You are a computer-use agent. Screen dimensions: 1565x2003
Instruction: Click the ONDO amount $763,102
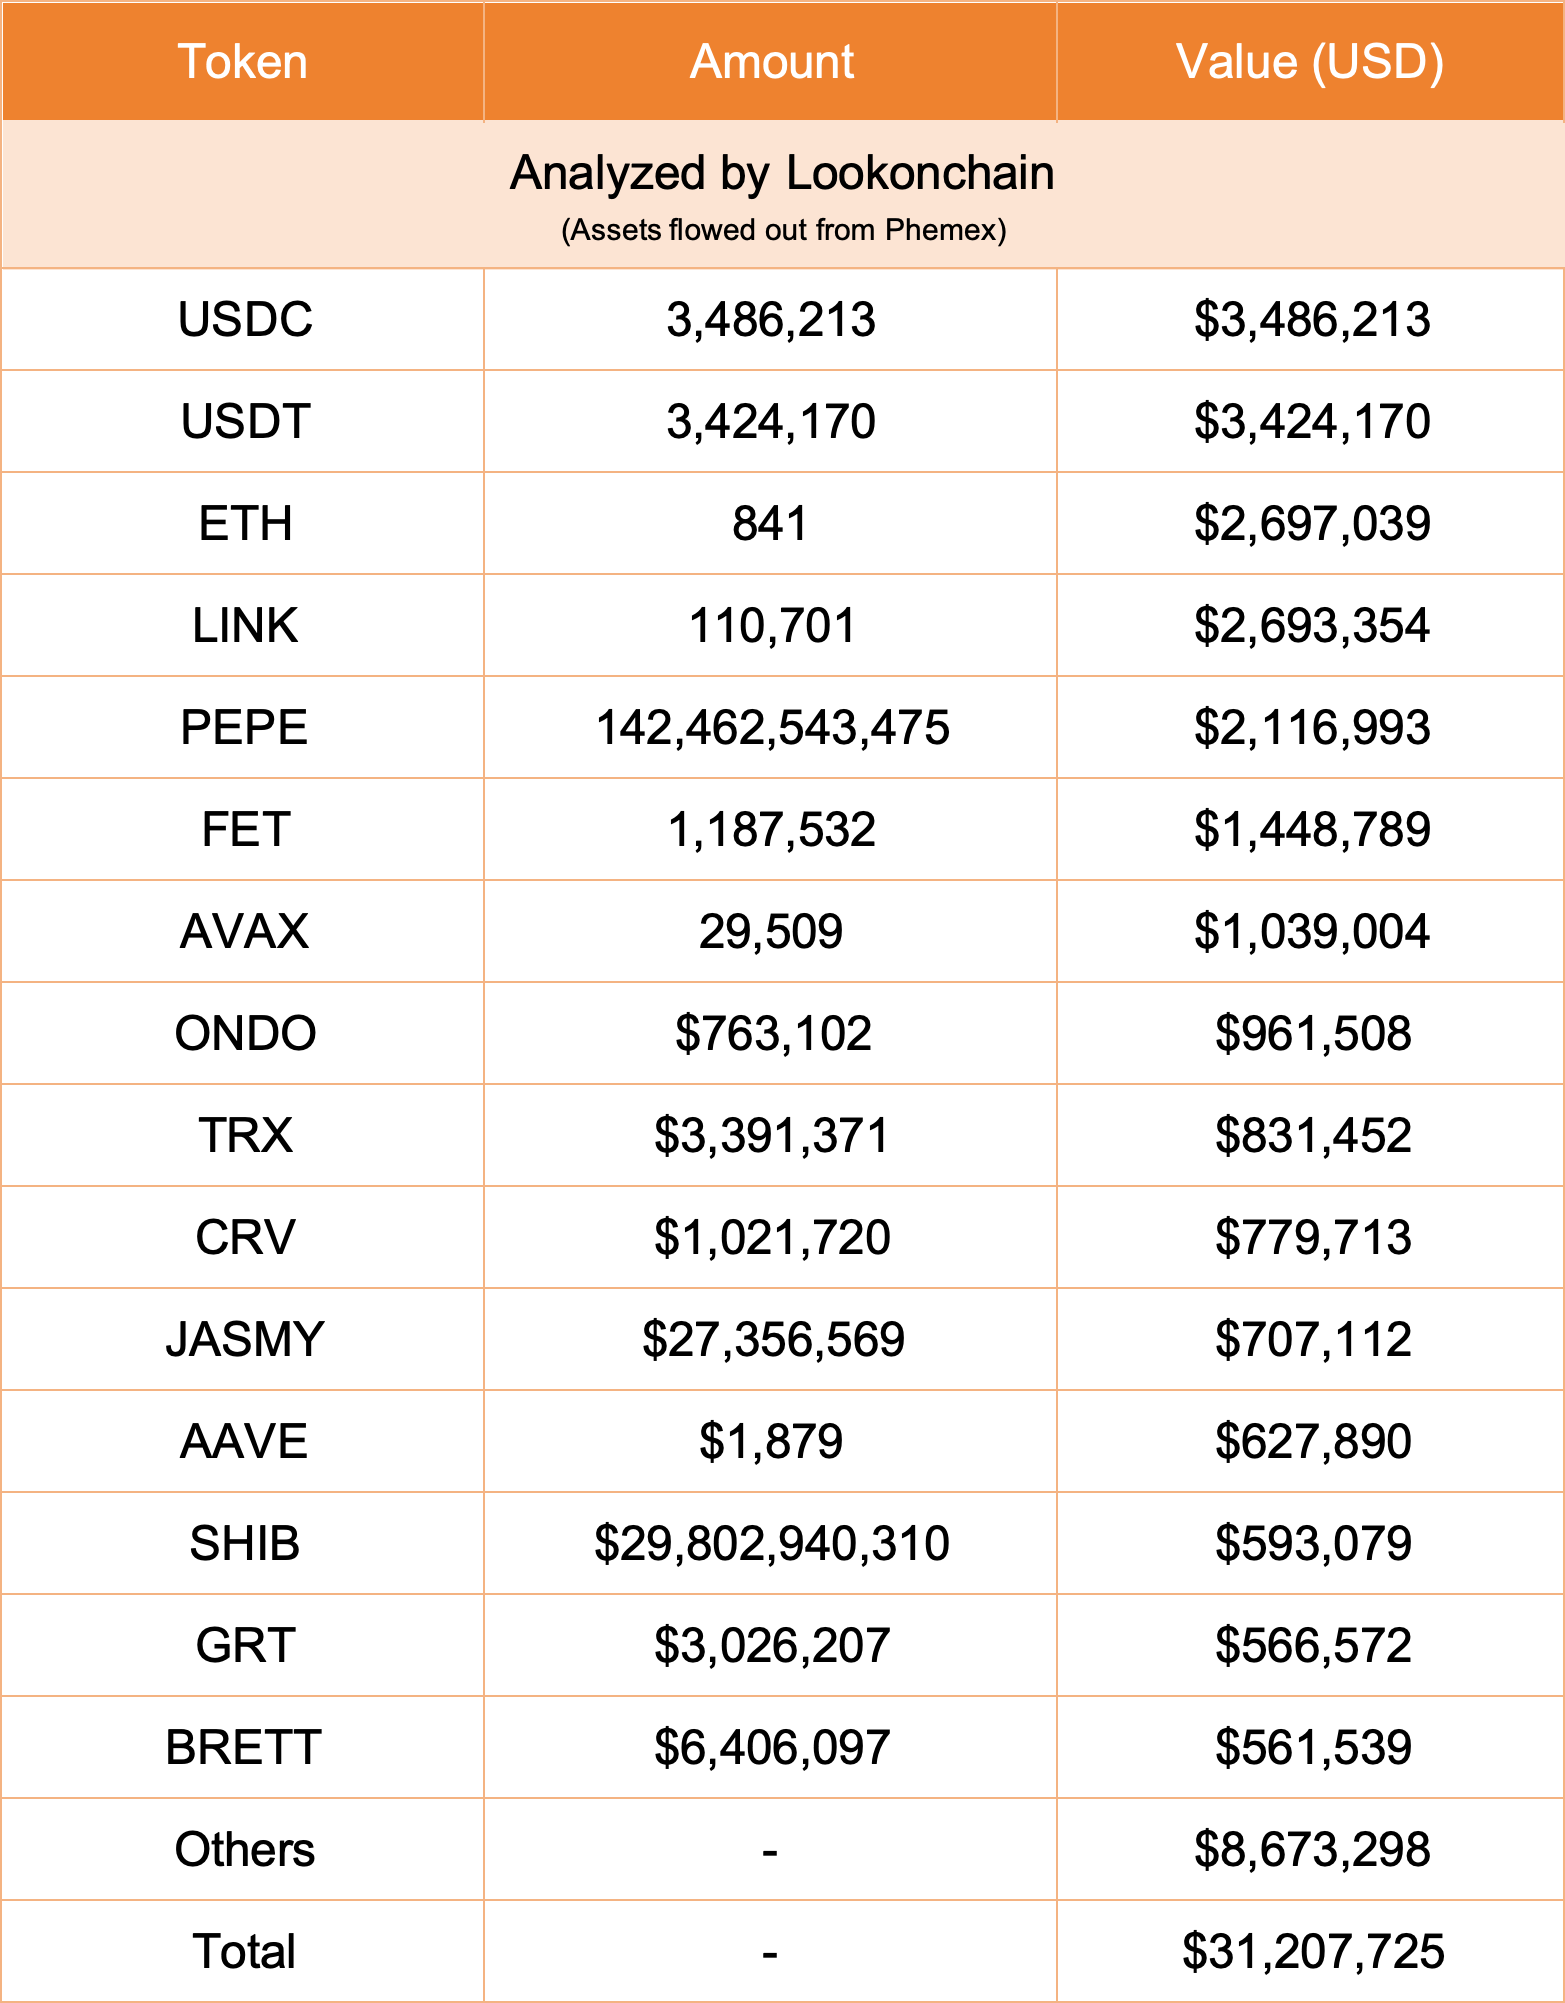pos(773,1034)
